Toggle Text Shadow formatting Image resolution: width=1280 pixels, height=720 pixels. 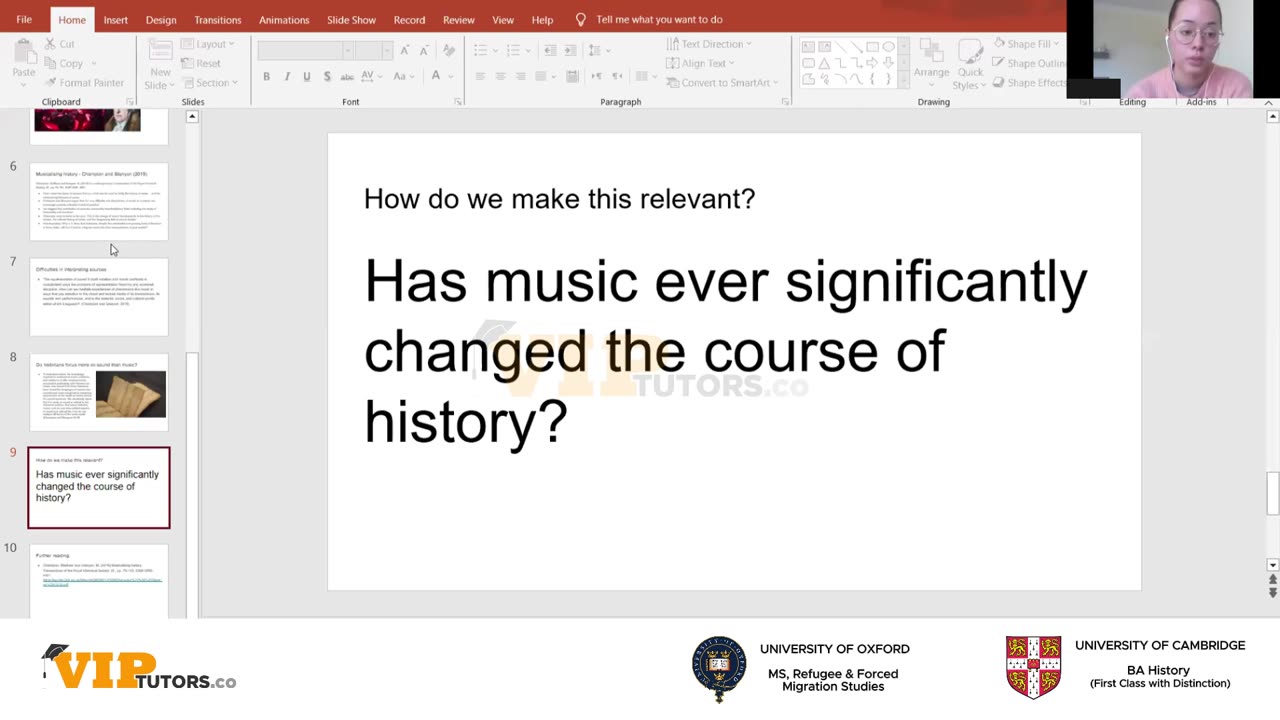327,76
